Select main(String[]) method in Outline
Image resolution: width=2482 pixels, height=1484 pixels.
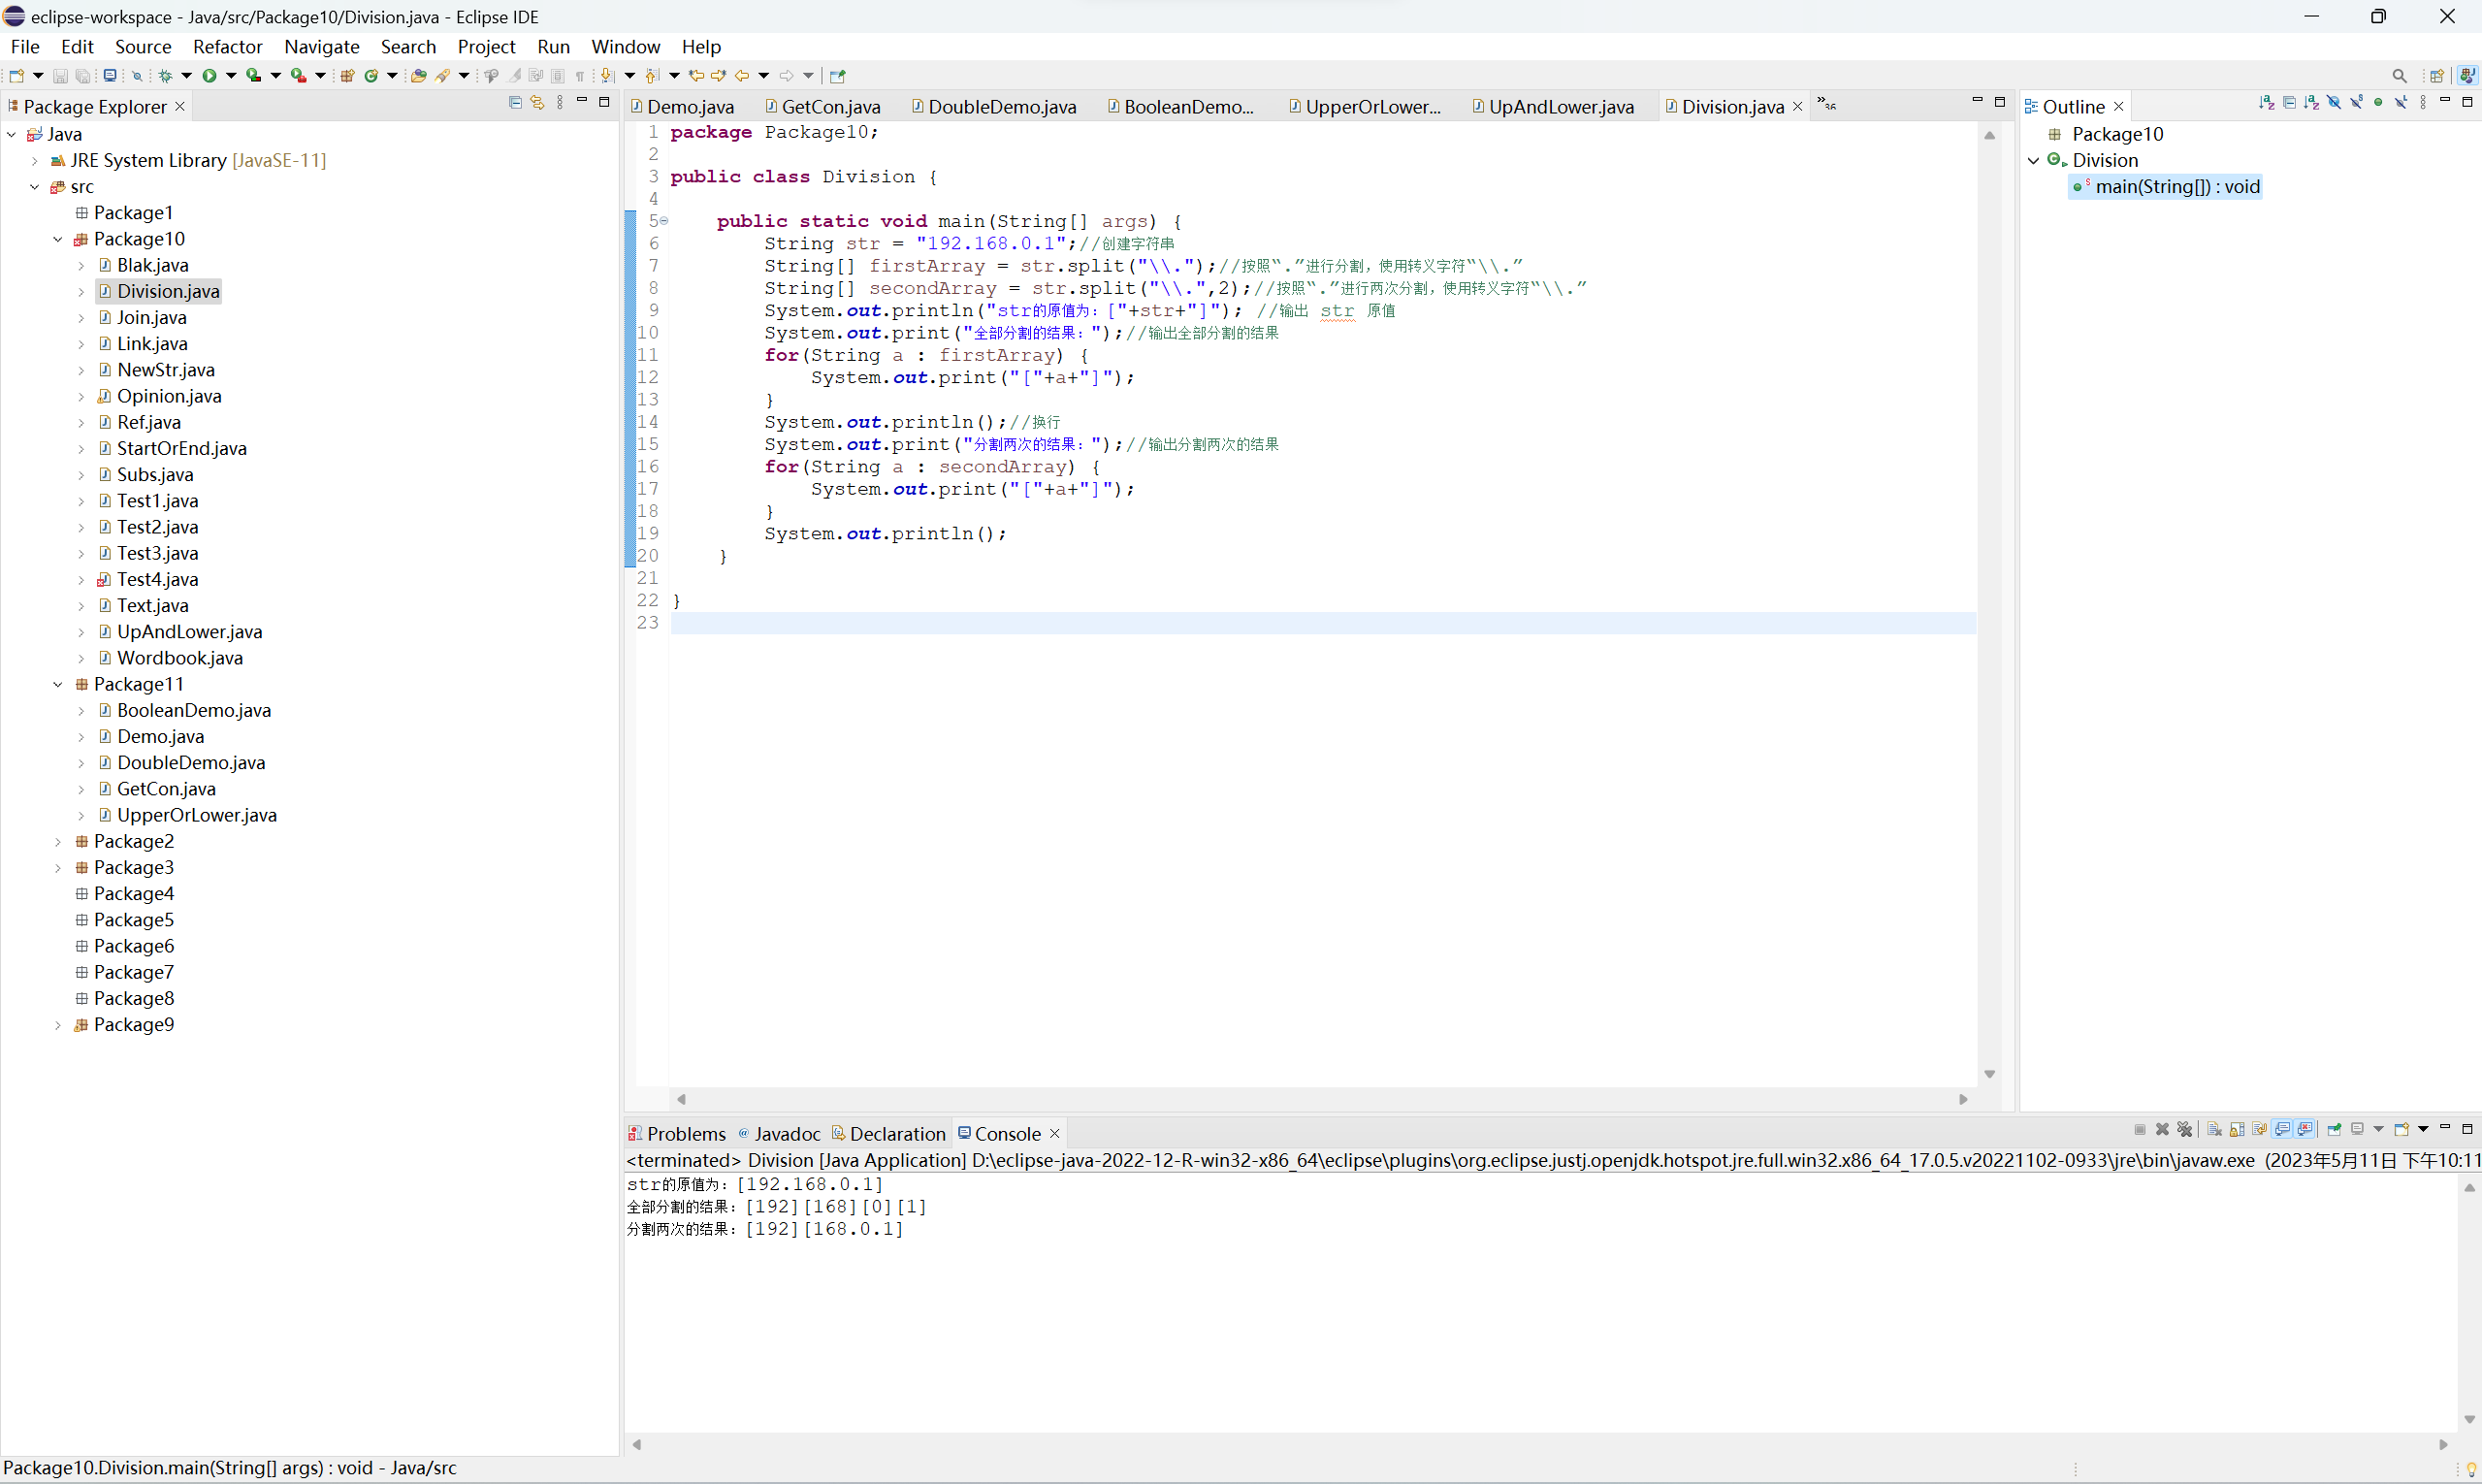2166,187
